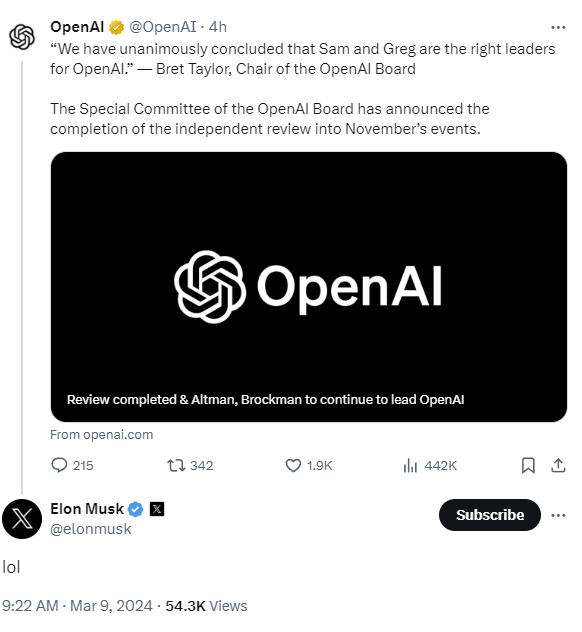This screenshot has height=632, width=582.
Task: Subscribe to Elon Musk
Action: pyautogui.click(x=490, y=515)
